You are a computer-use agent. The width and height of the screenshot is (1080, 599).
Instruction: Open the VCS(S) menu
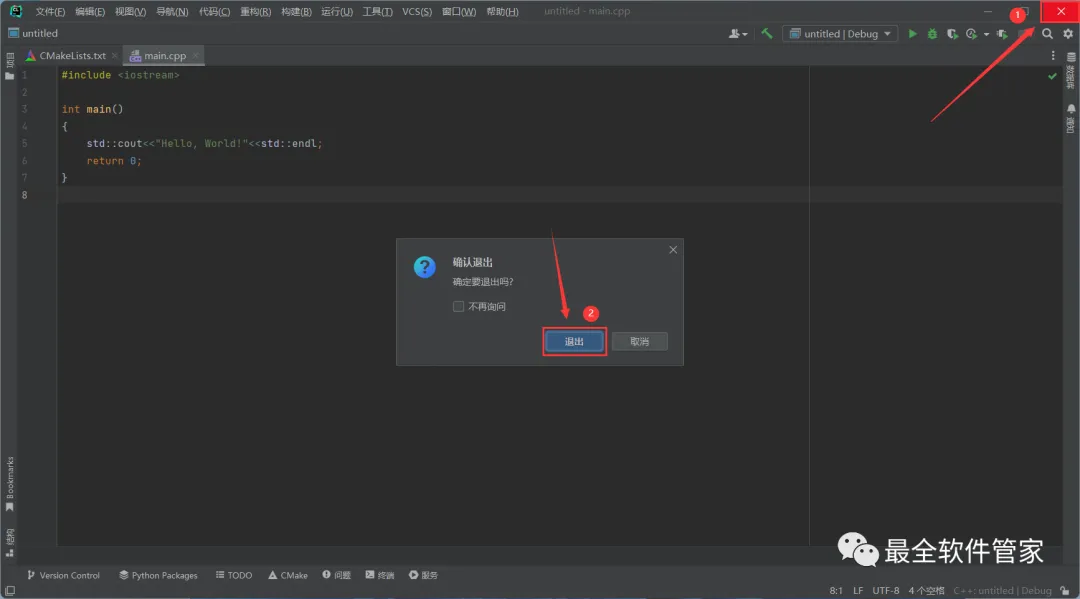pos(417,12)
